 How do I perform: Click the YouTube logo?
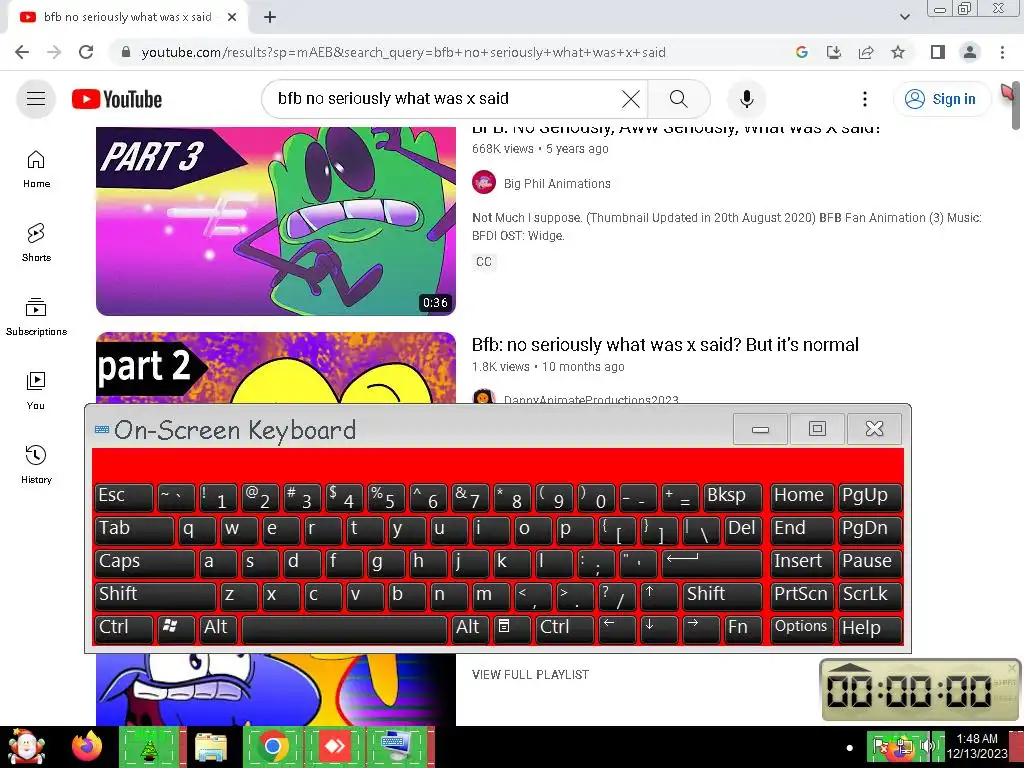click(117, 99)
